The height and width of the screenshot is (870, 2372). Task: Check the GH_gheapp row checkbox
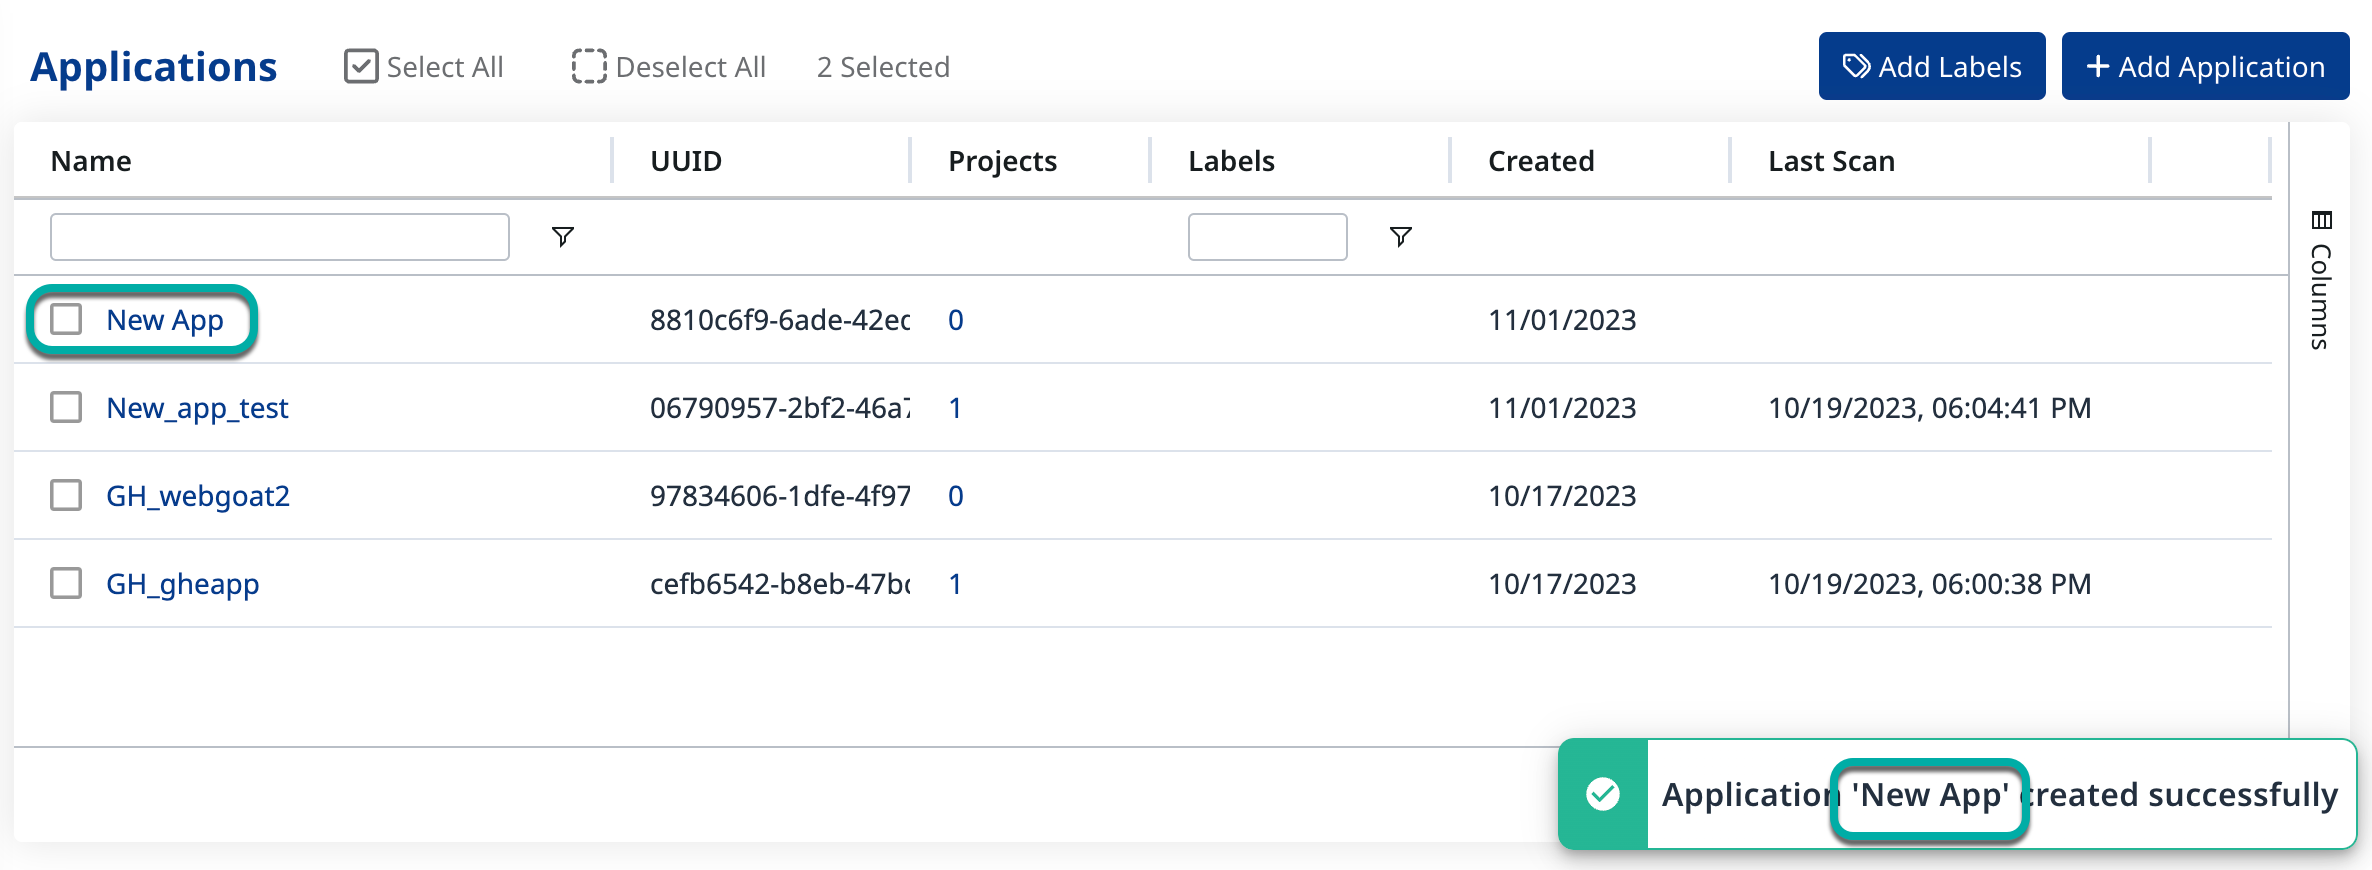click(67, 584)
